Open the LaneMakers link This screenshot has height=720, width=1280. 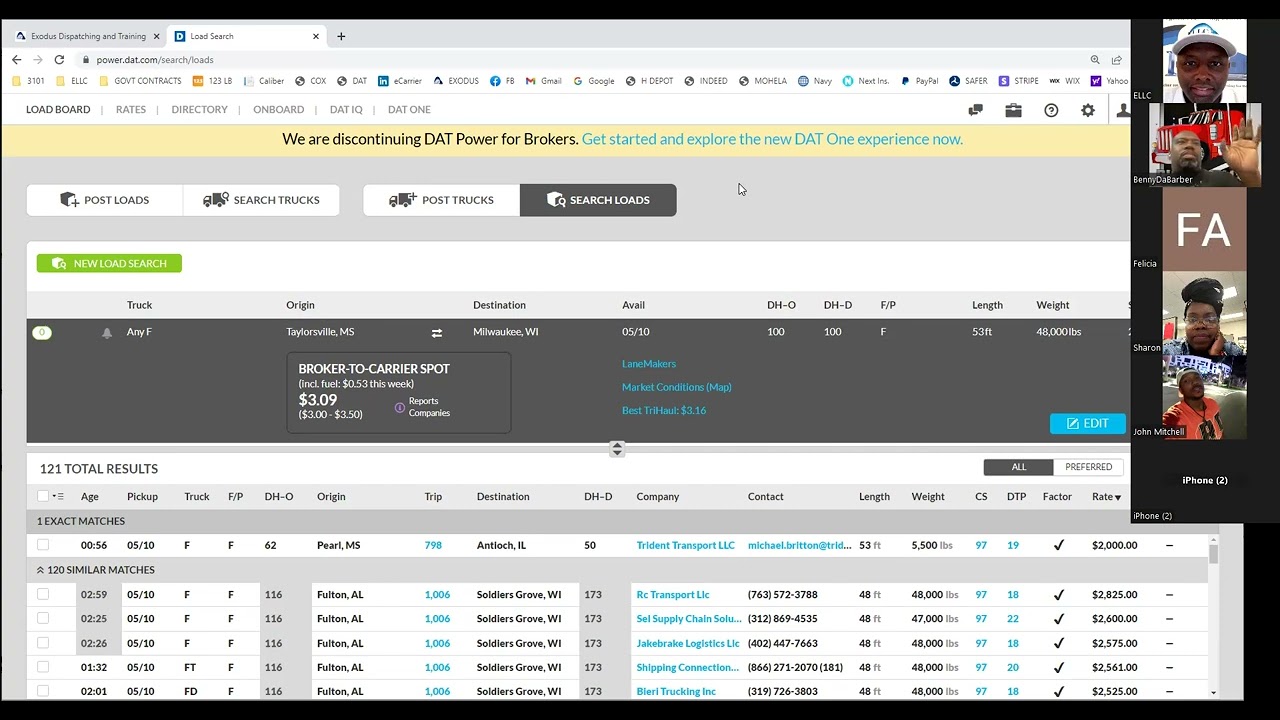pyautogui.click(x=649, y=364)
